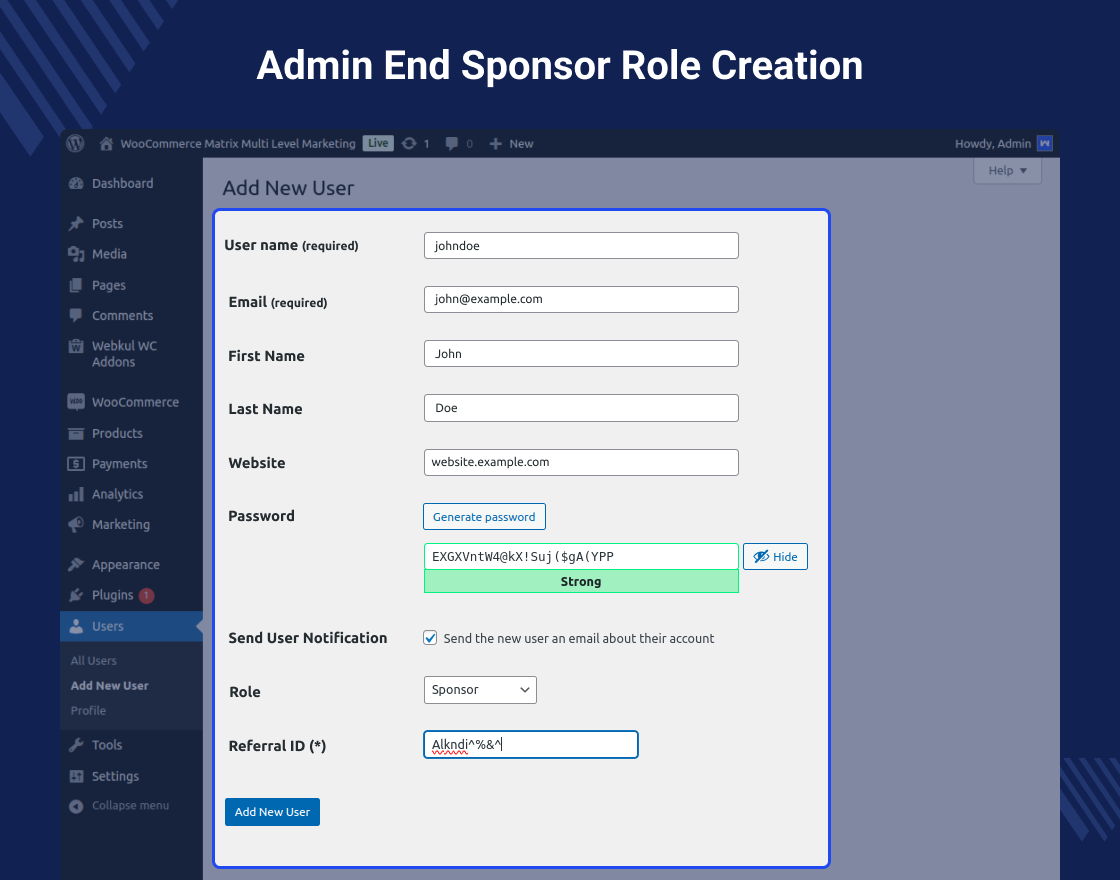Click the Referral ID input field
The width and height of the screenshot is (1120, 880).
click(x=531, y=744)
